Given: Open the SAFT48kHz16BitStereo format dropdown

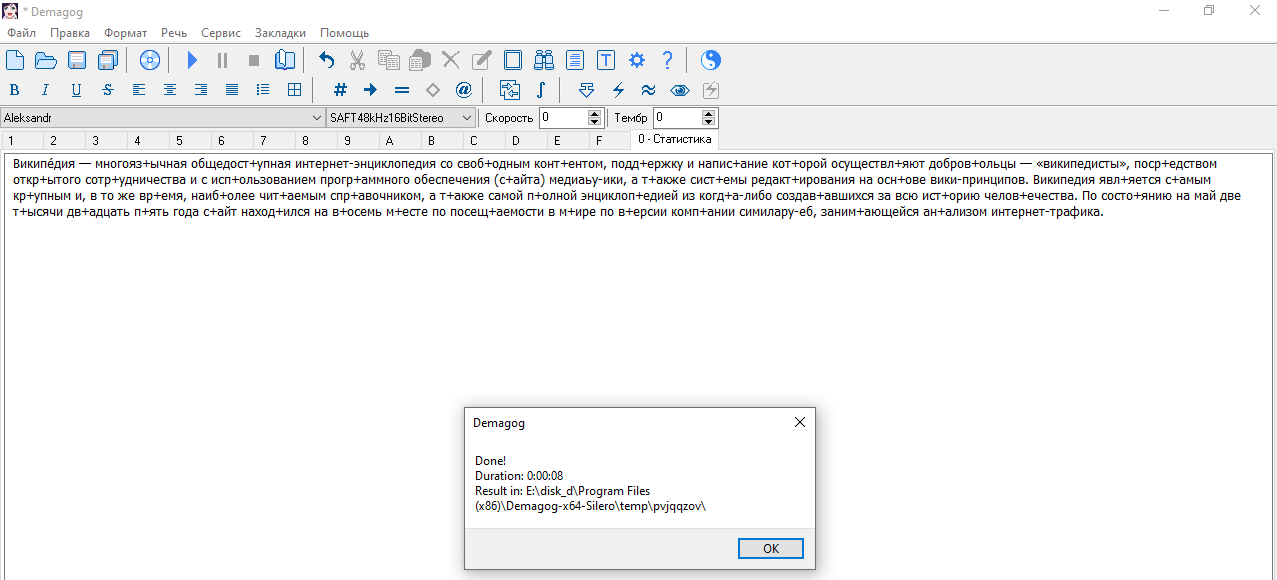Looking at the screenshot, I should 467,118.
